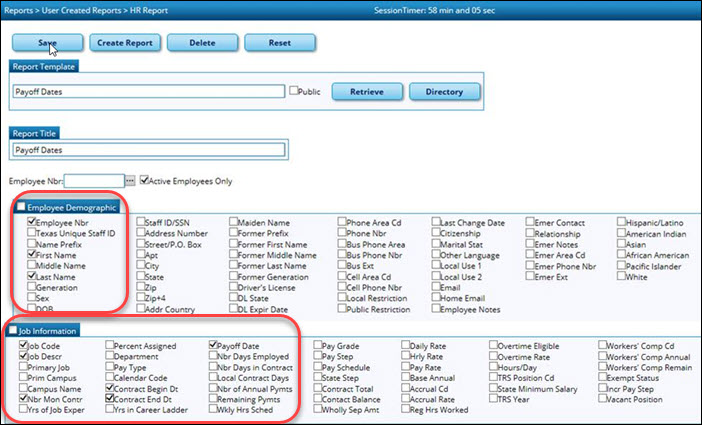This screenshot has width=702, height=425.
Task: Uncheck the Payoff Date checkbox
Action: click(x=213, y=344)
